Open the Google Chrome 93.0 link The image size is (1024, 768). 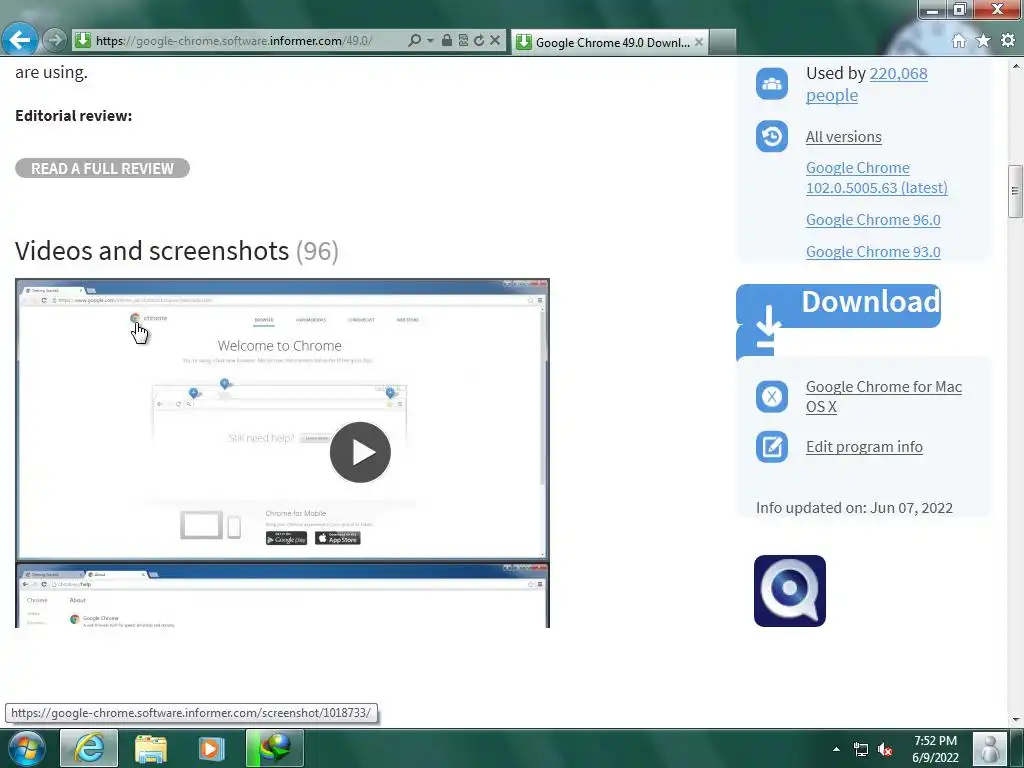tap(873, 251)
